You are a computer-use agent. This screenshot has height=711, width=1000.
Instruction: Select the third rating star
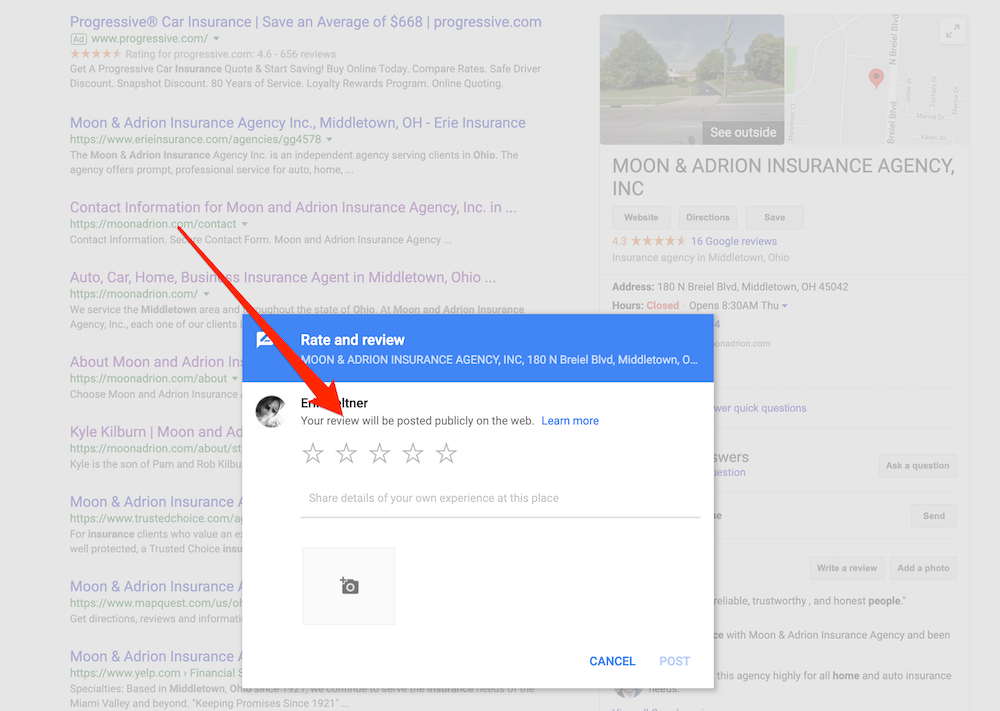(x=379, y=453)
